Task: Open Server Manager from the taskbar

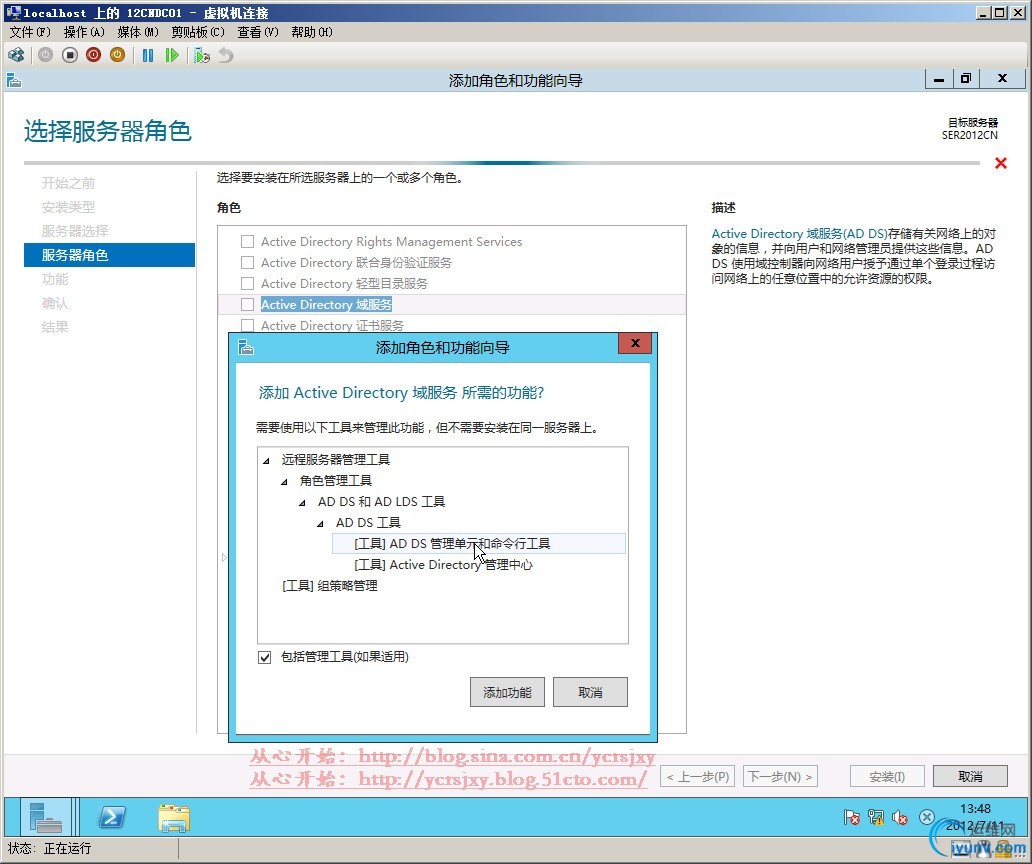Action: (46, 817)
